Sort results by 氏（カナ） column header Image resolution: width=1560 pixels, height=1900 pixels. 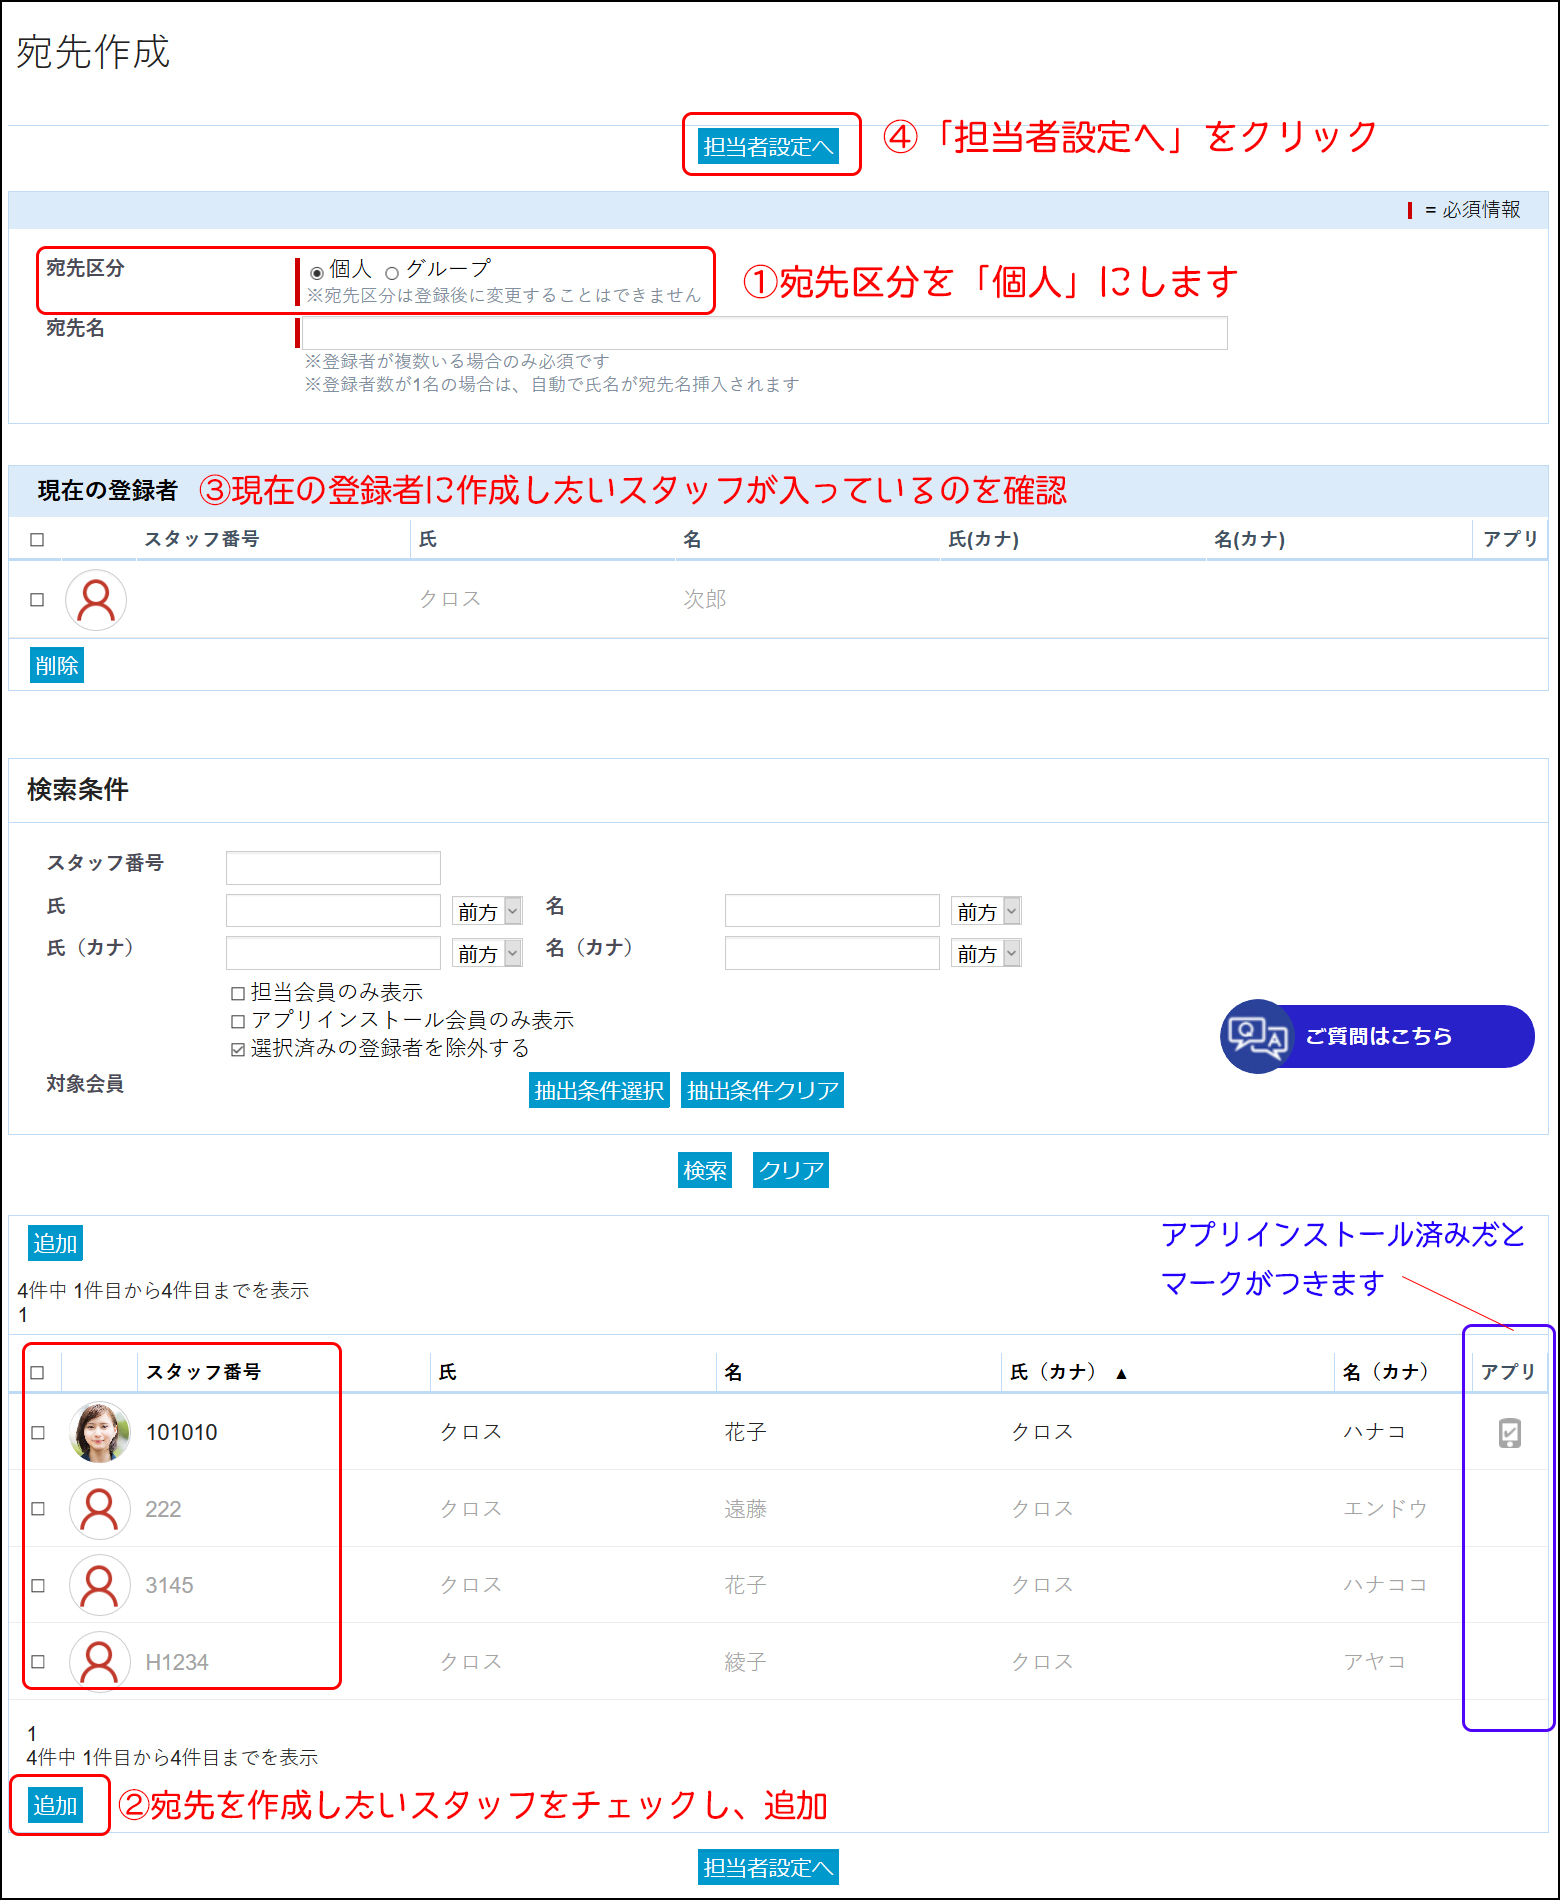1054,1372
